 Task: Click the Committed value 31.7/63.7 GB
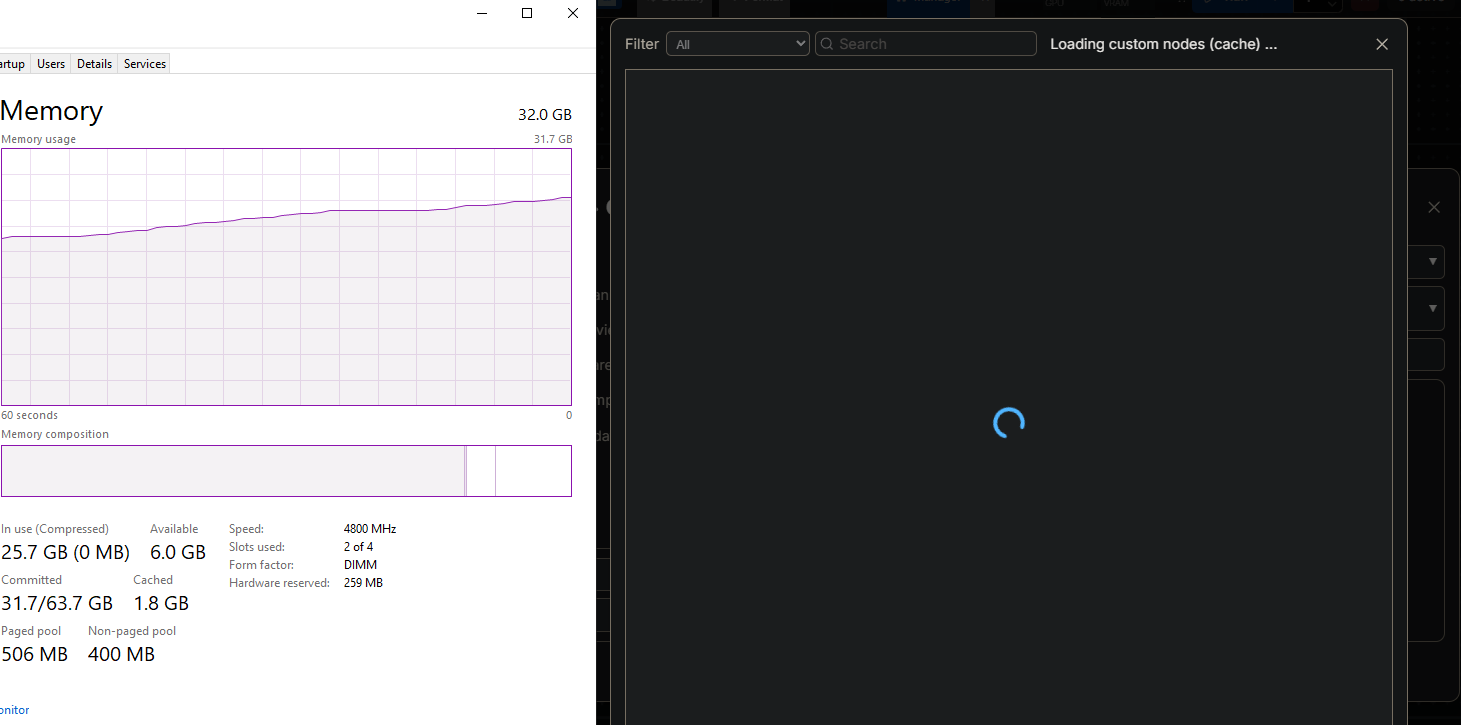pyautogui.click(x=57, y=603)
